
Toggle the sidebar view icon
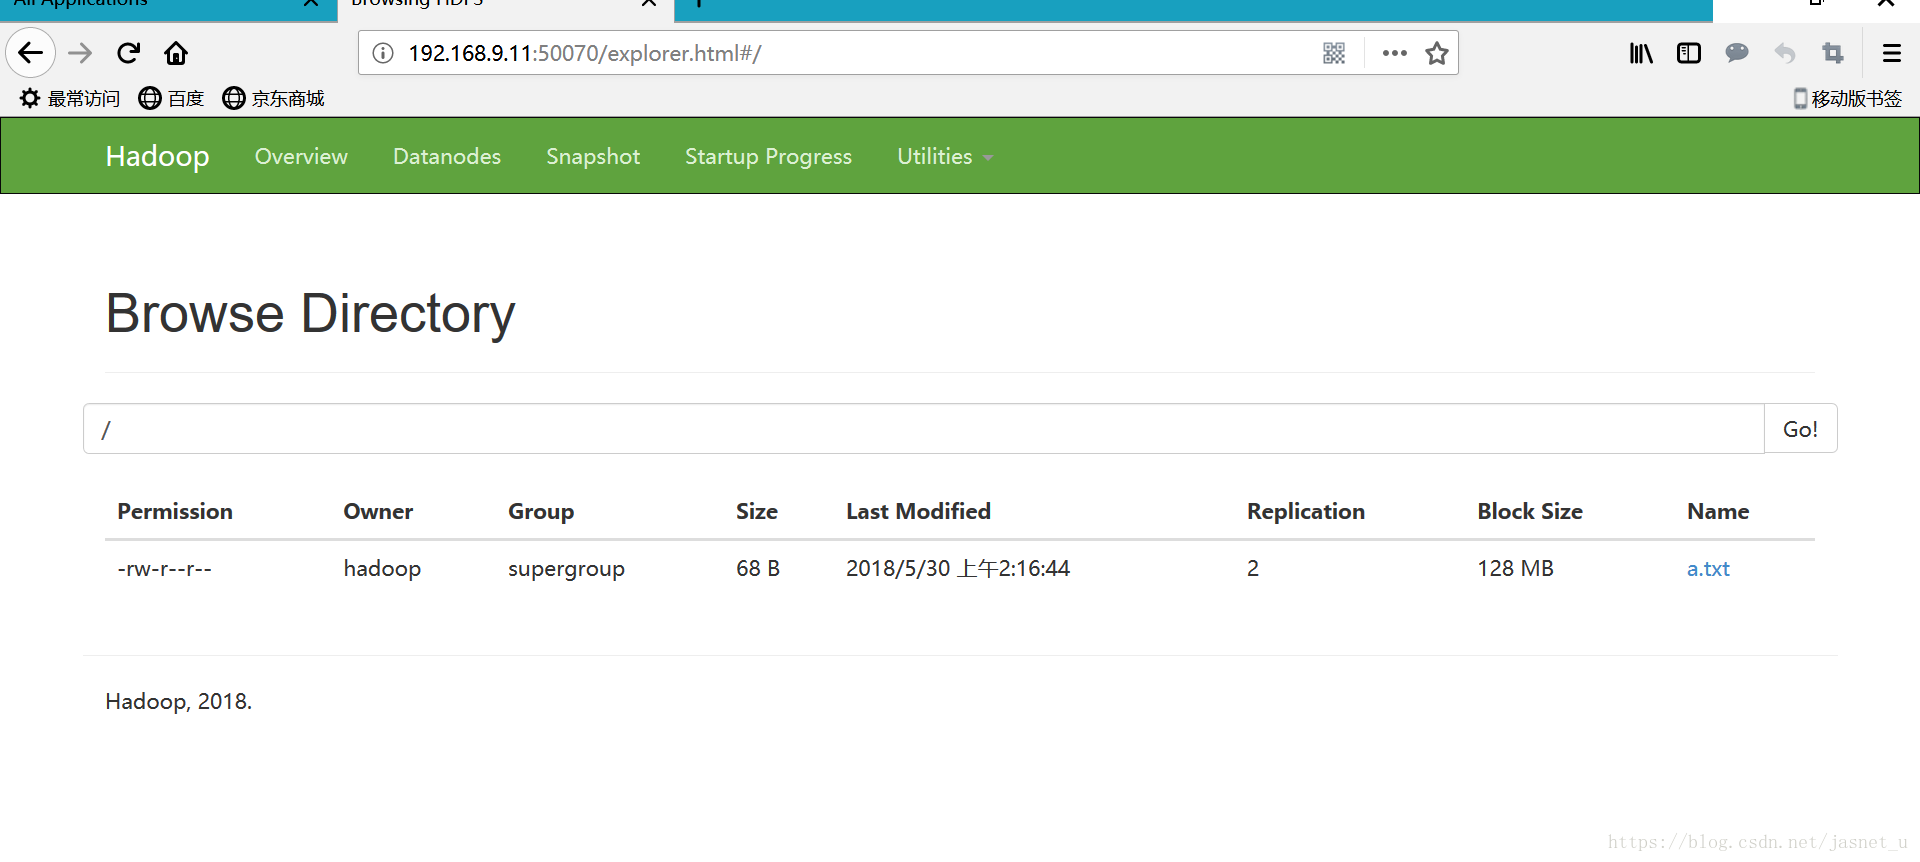coord(1689,53)
